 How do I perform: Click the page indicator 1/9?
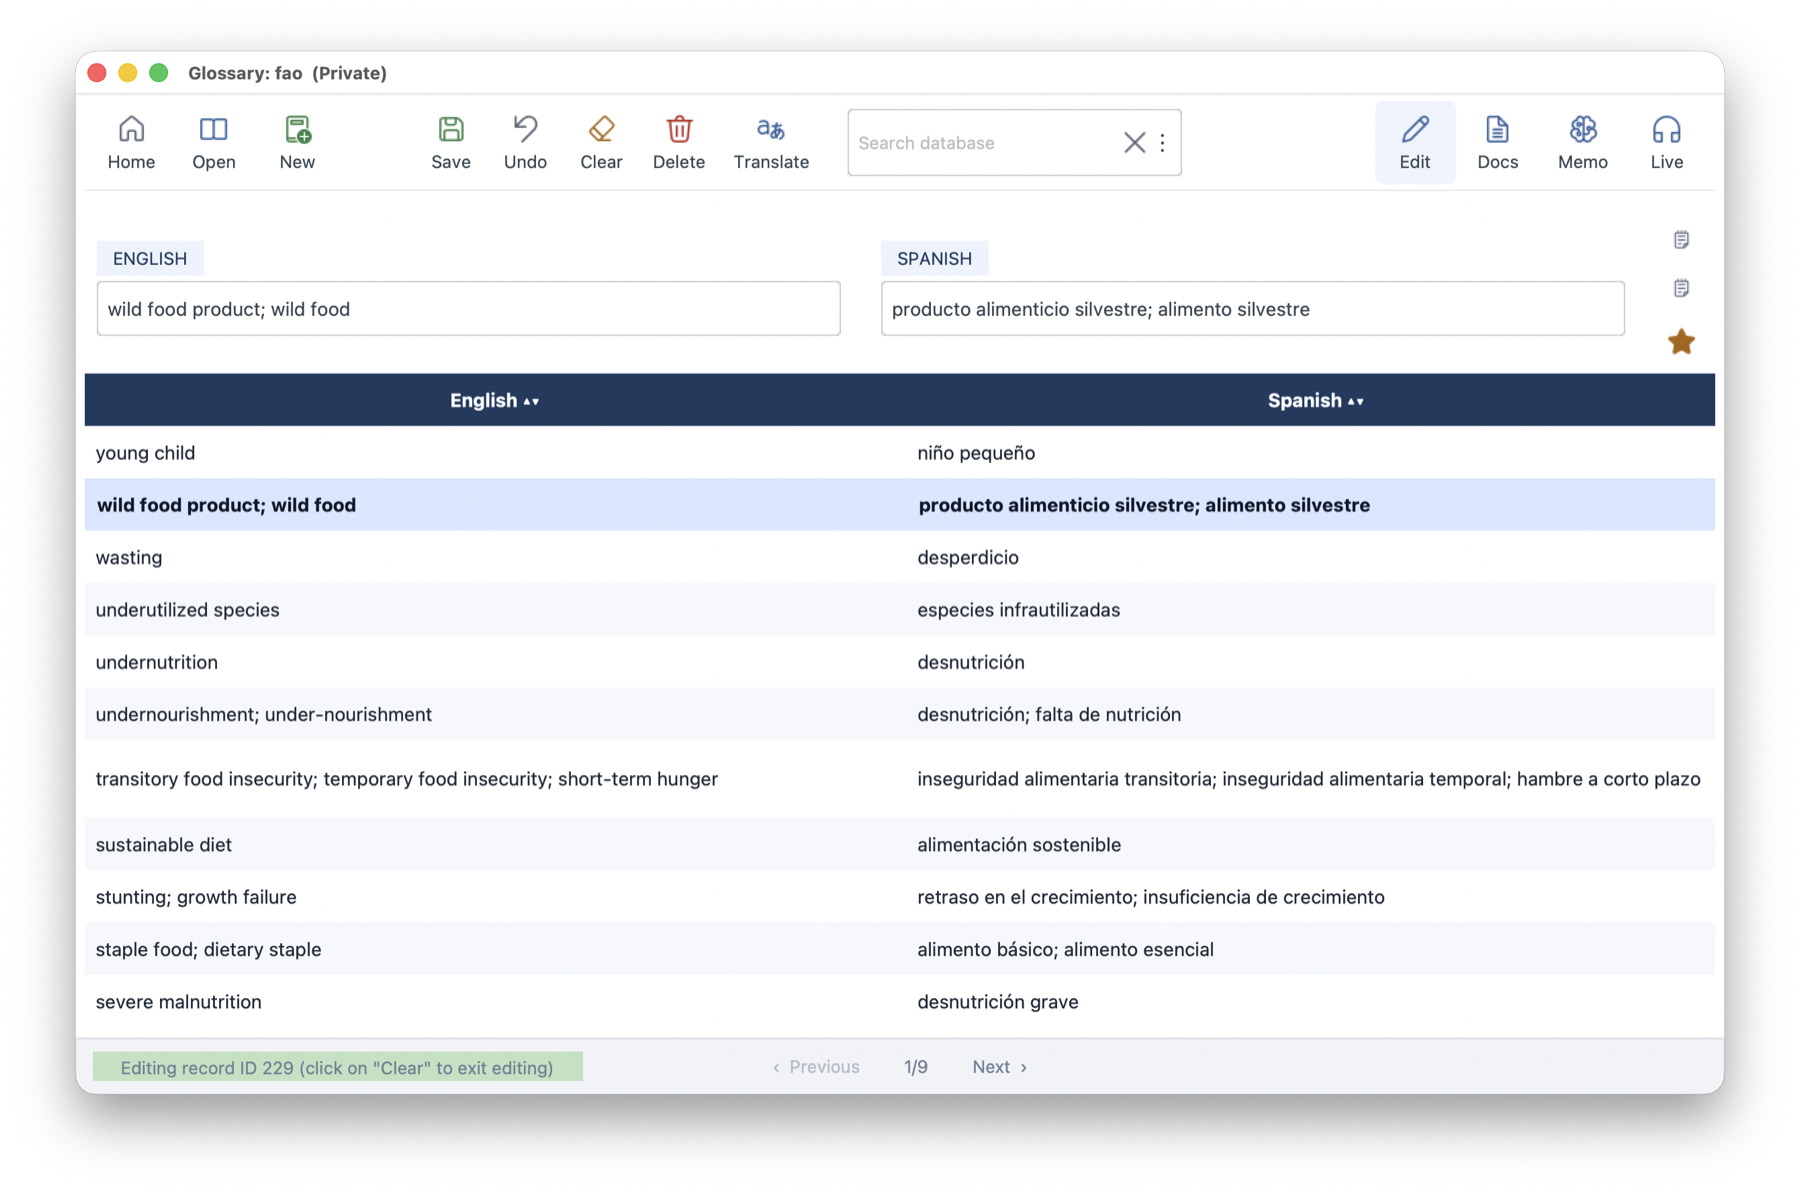[915, 1067]
